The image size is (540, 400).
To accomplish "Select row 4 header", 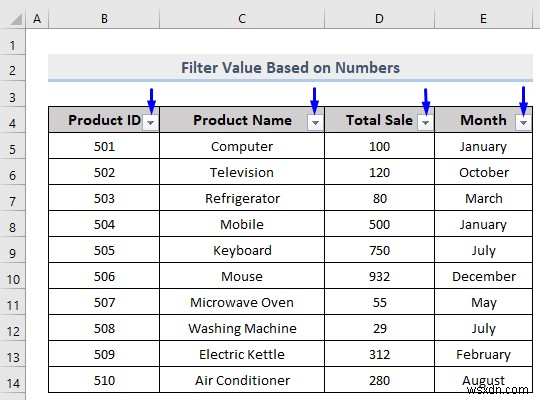I will pos(12,123).
